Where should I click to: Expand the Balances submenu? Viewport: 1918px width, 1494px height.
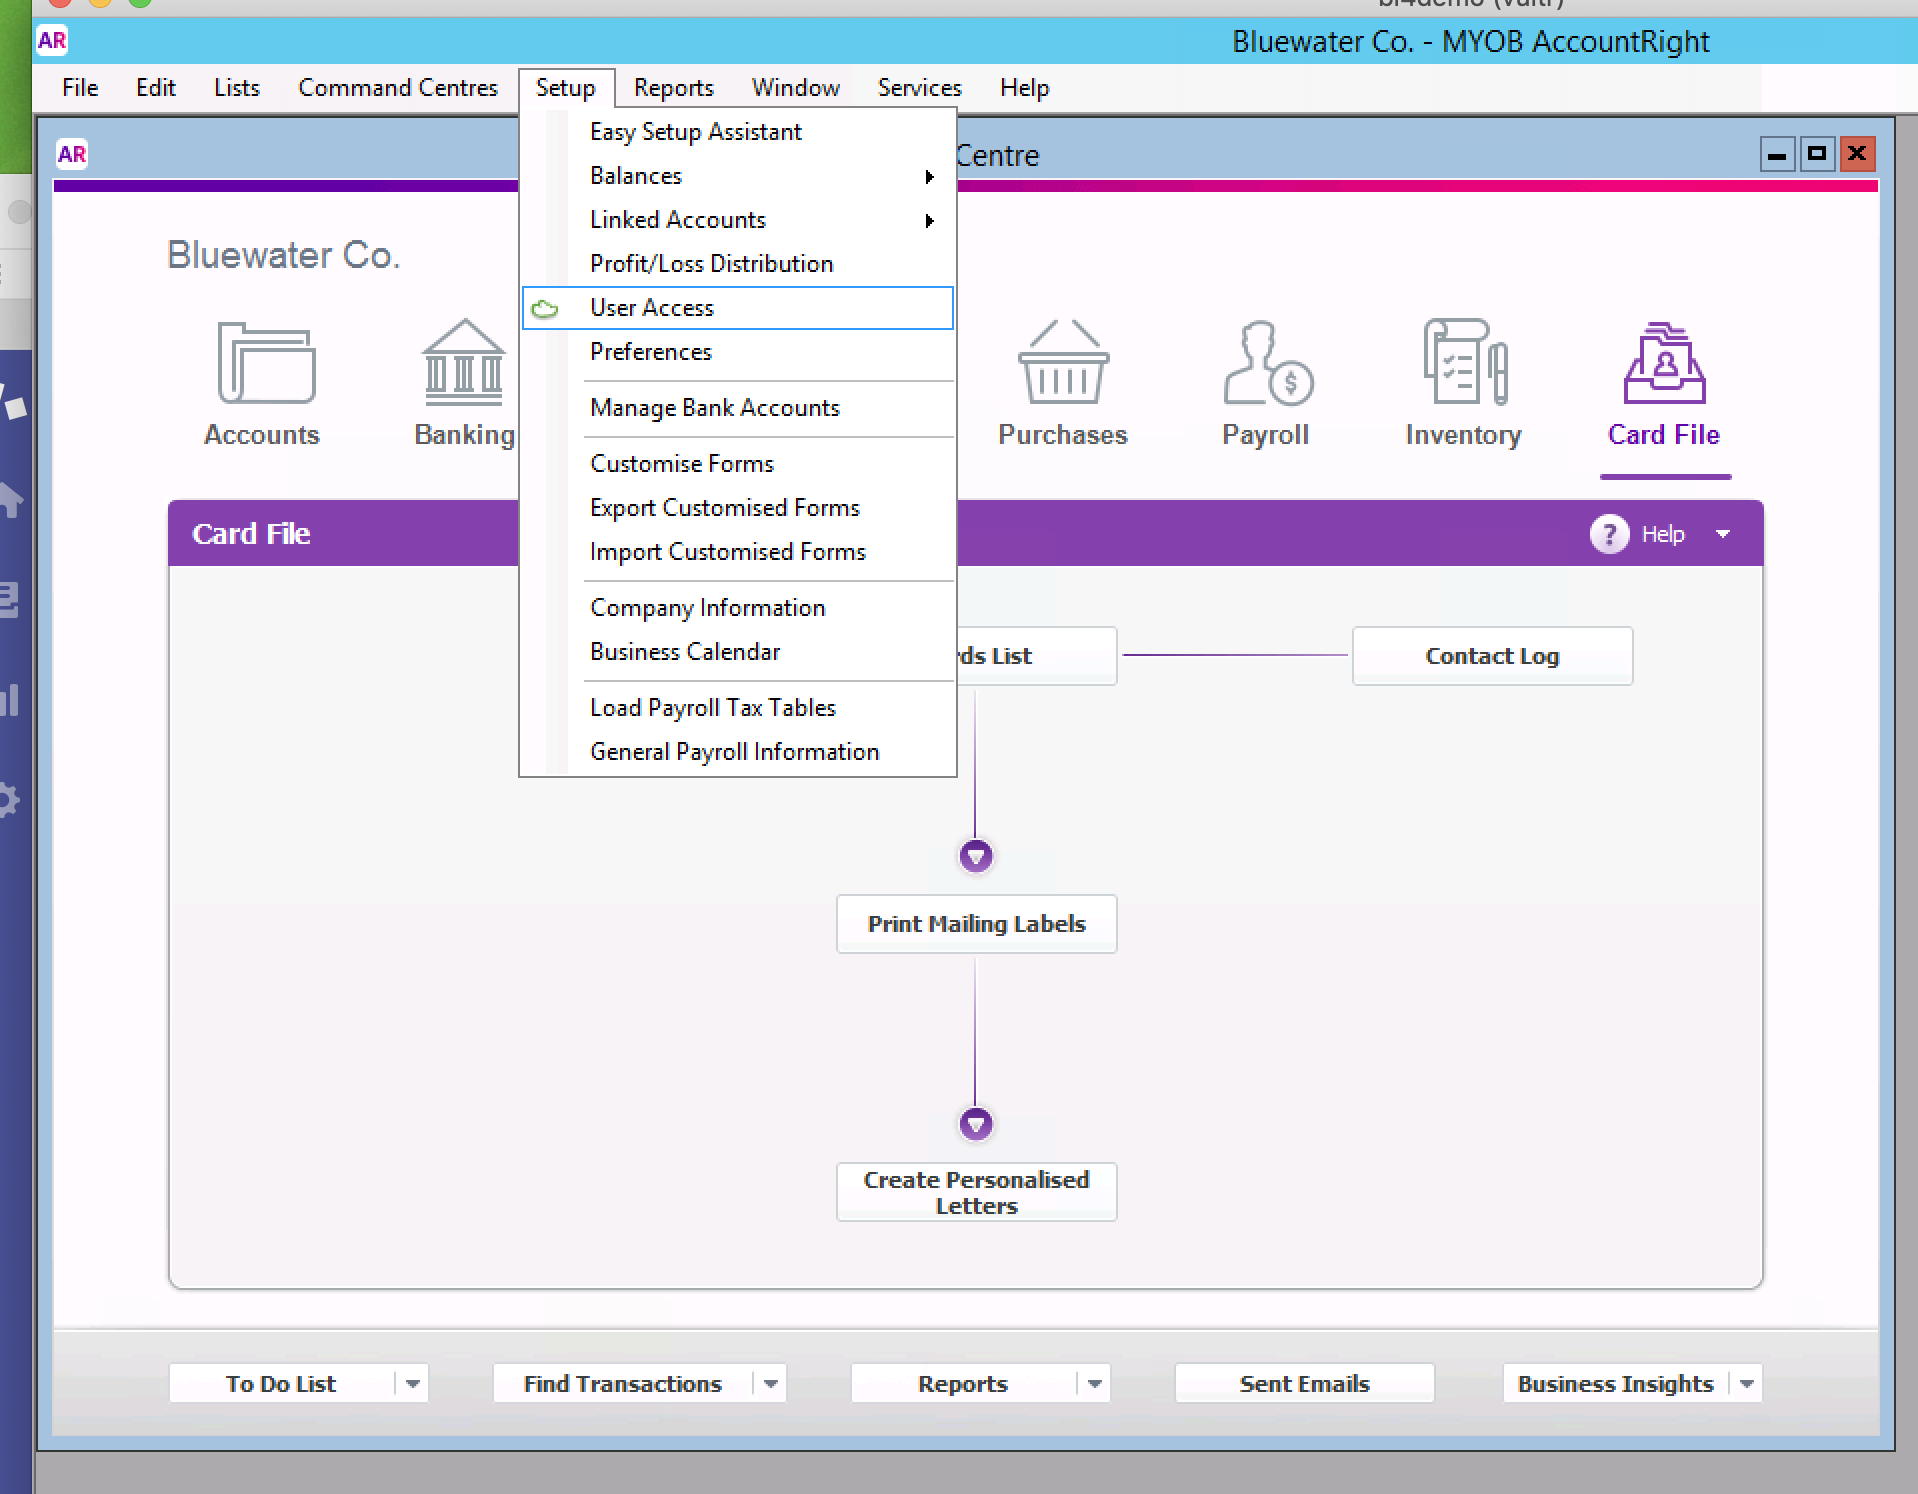click(738, 176)
